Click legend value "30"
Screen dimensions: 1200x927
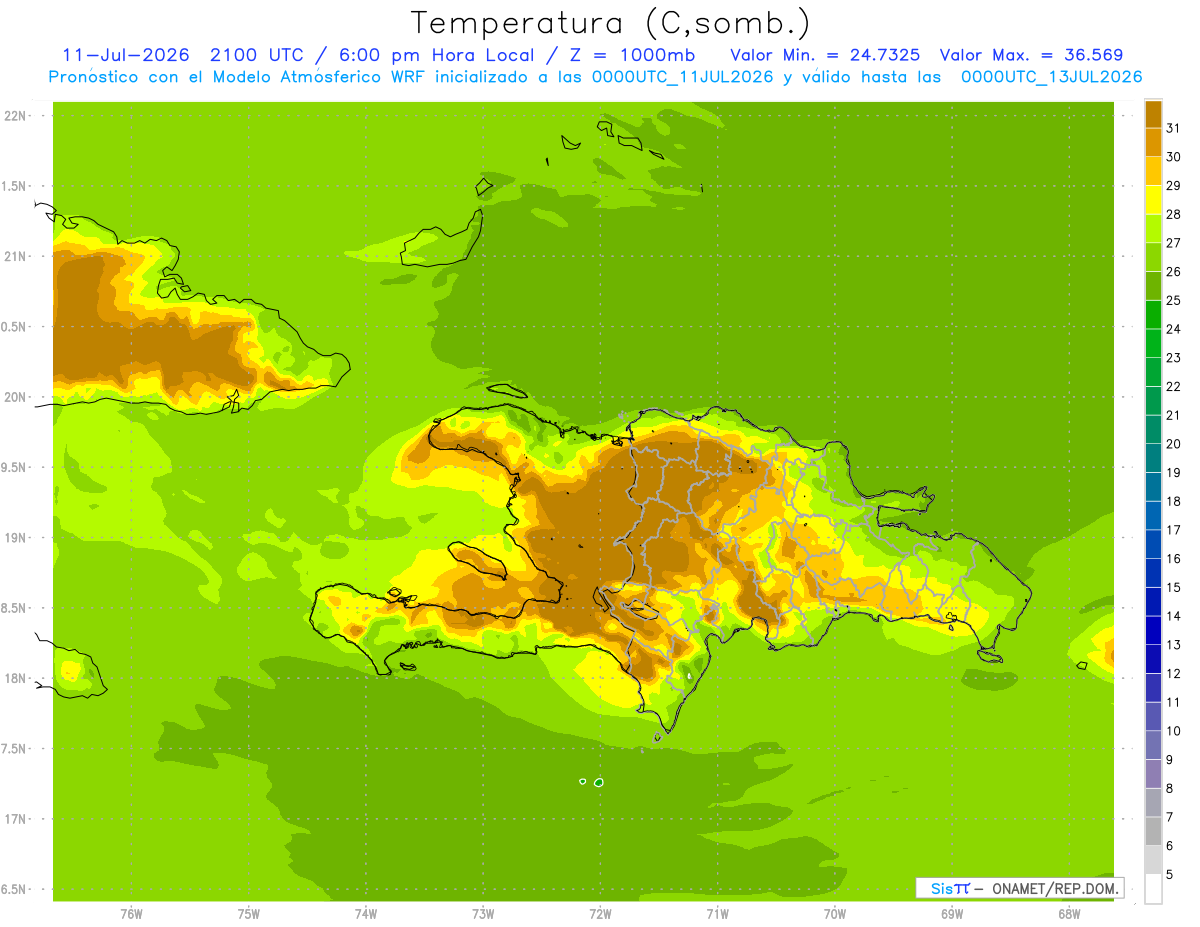pyautogui.click(x=1173, y=157)
